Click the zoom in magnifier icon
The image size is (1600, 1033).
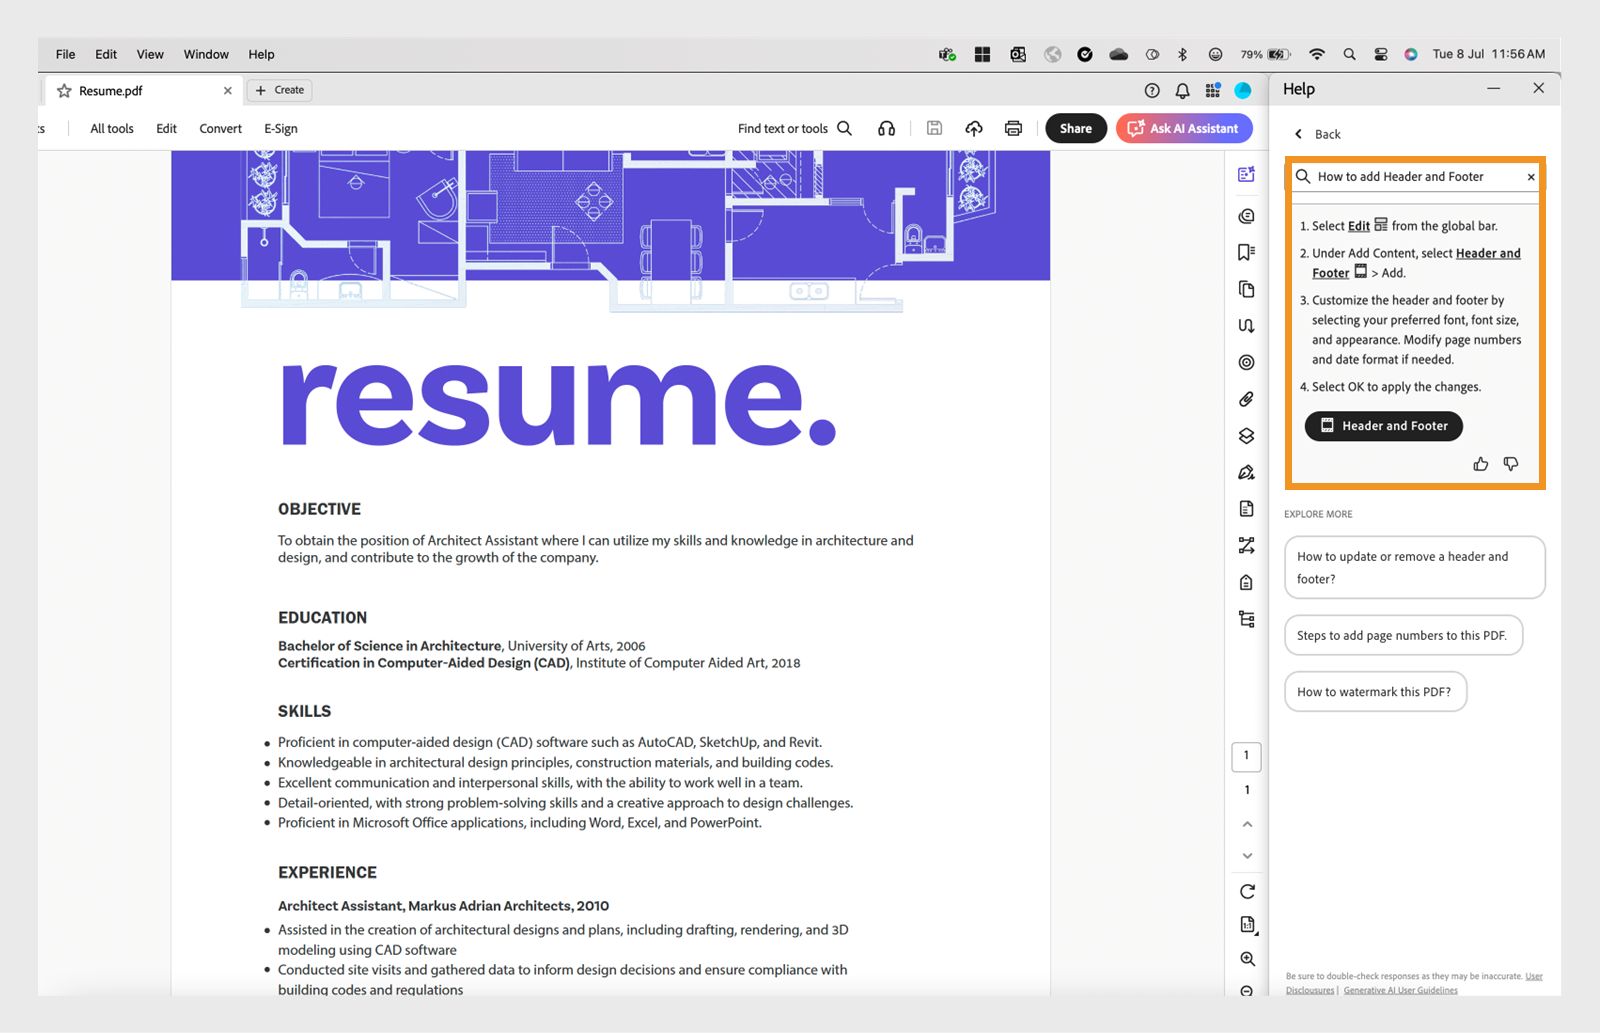pos(1246,958)
